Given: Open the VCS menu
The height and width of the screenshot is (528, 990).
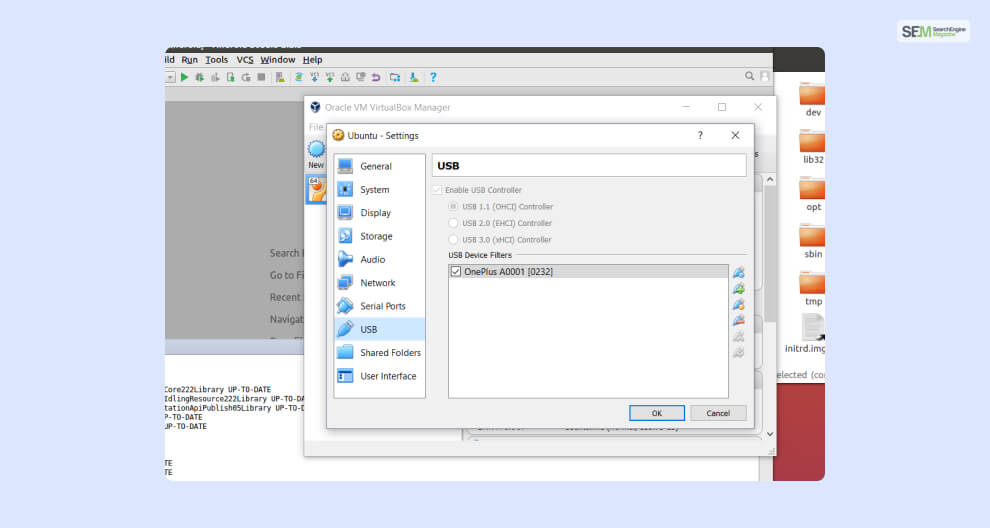Looking at the screenshot, I should coord(245,60).
